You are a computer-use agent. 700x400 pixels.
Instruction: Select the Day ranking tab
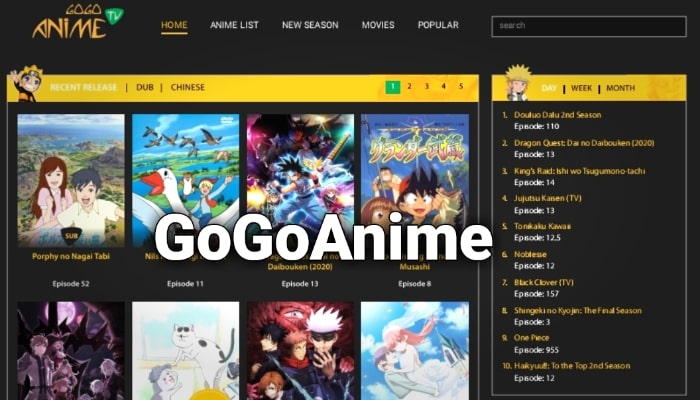click(549, 88)
